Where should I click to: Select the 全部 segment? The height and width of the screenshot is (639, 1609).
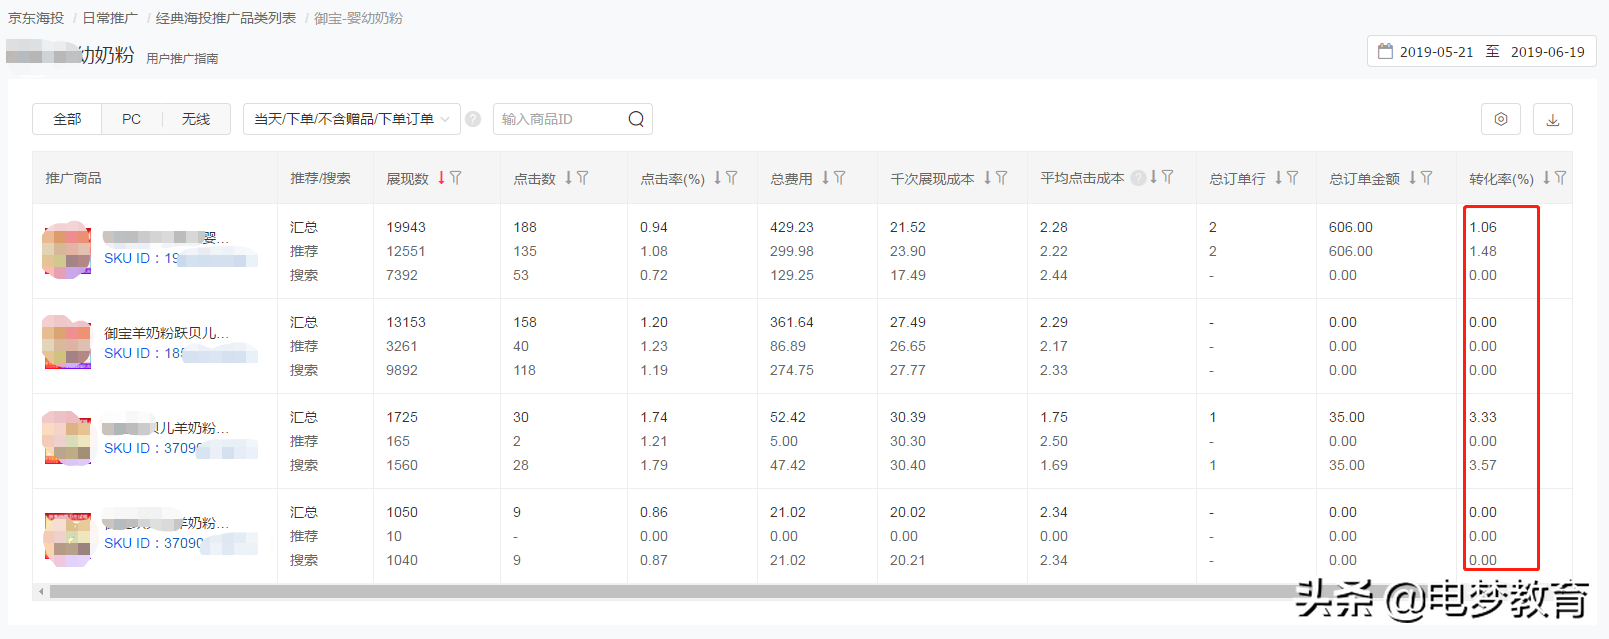coord(67,119)
